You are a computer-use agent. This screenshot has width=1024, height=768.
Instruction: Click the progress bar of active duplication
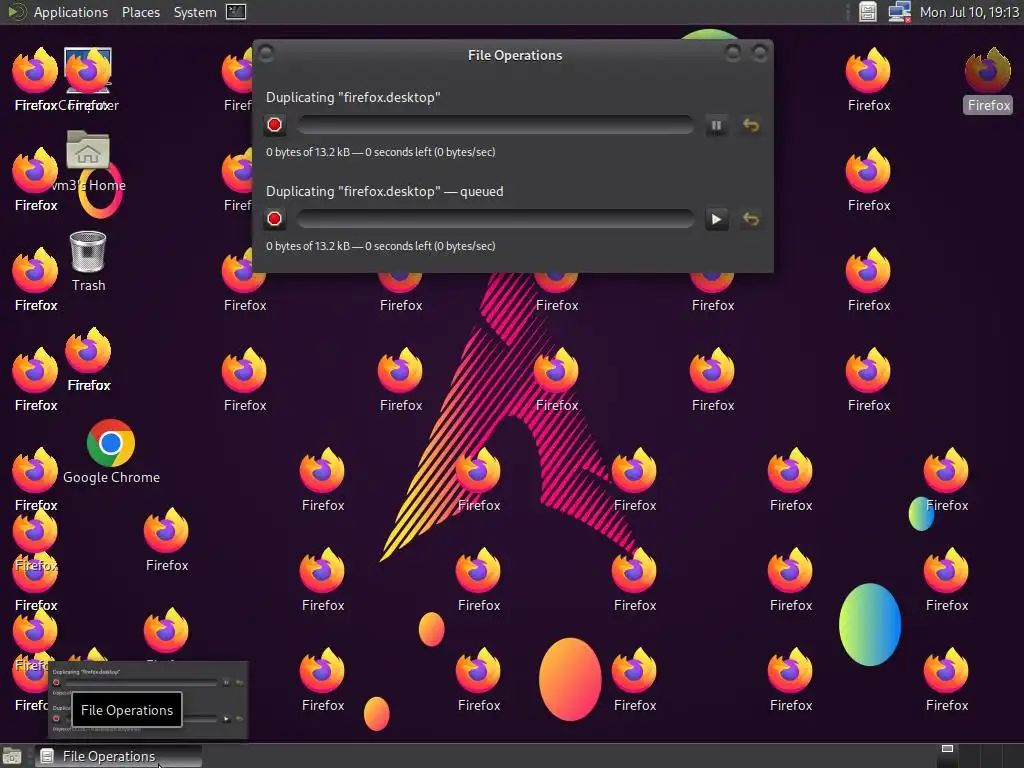pyautogui.click(x=495, y=125)
